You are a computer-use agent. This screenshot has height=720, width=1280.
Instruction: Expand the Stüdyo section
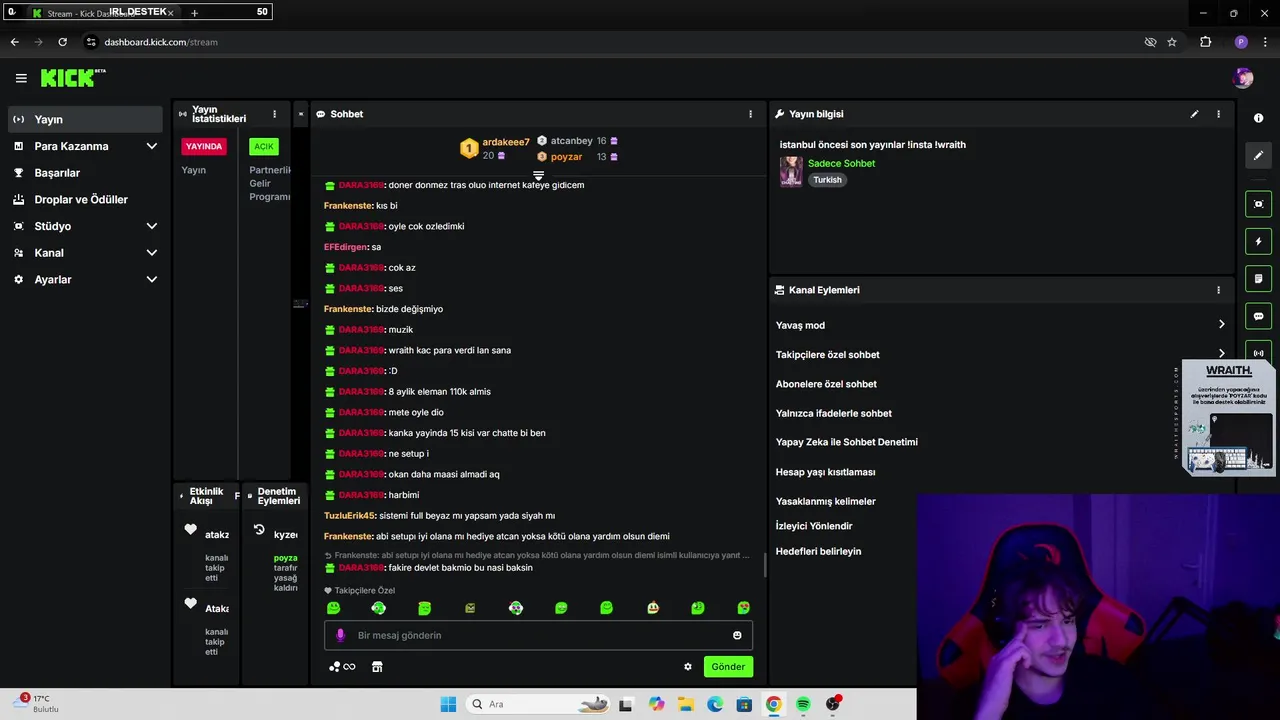[85, 226]
